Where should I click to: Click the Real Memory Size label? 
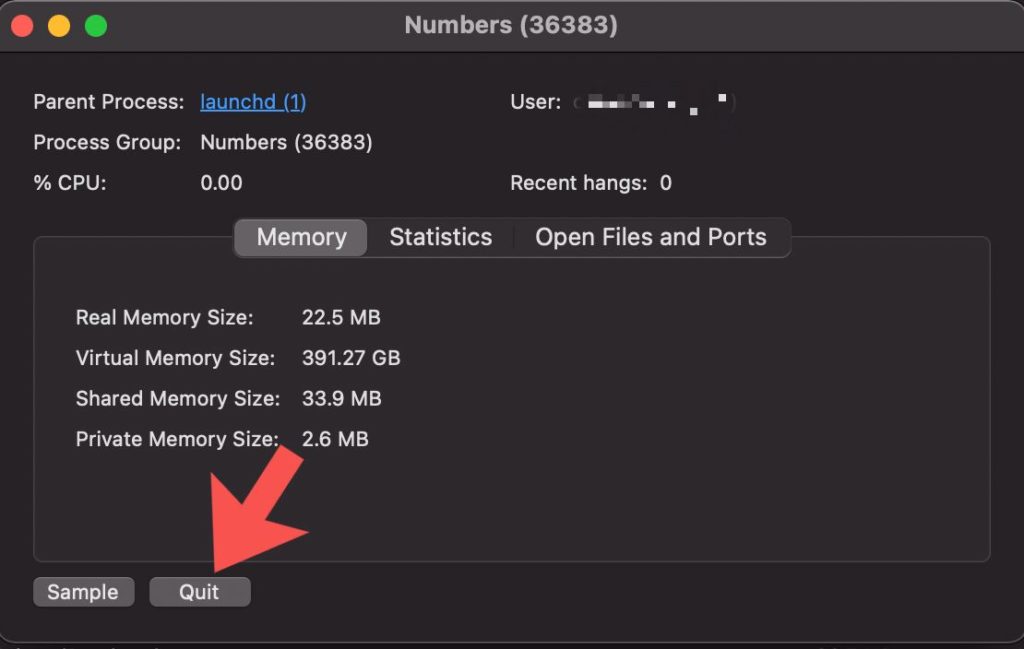click(x=165, y=317)
